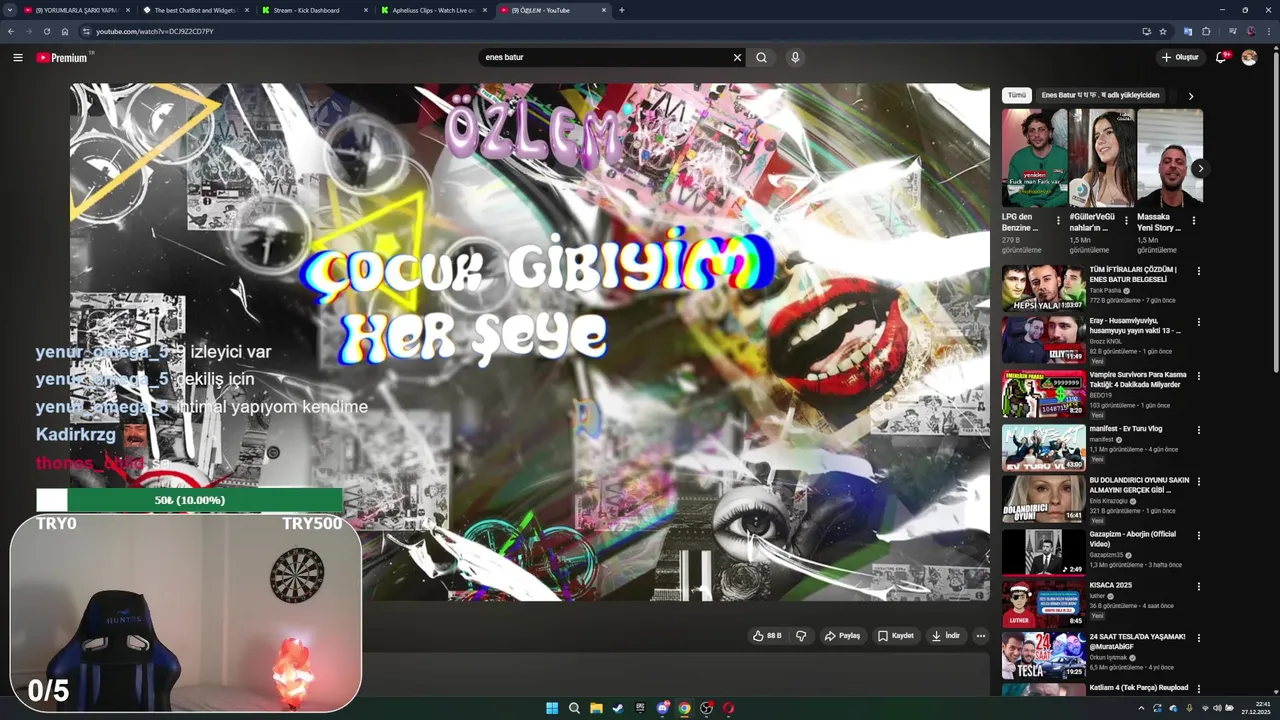The width and height of the screenshot is (1280, 720).
Task: Open the browser extensions puzzle icon
Action: [1206, 31]
